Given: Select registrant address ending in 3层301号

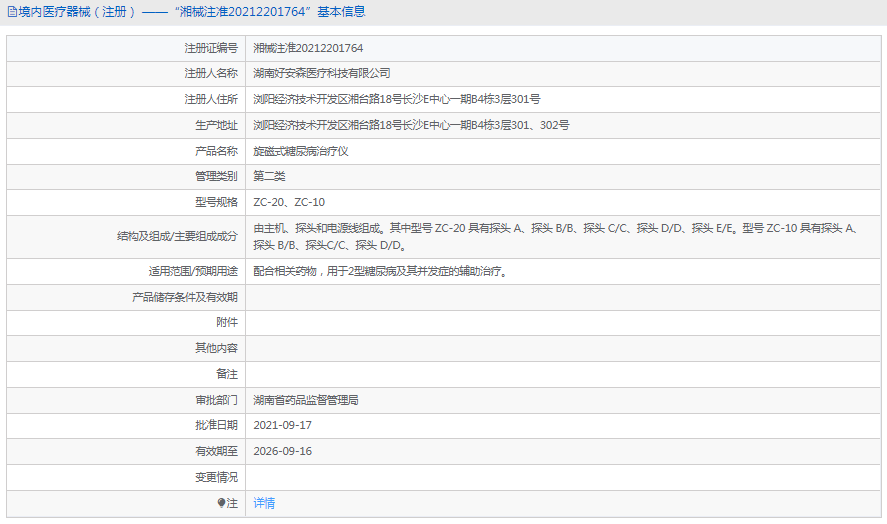Looking at the screenshot, I should coord(397,99).
